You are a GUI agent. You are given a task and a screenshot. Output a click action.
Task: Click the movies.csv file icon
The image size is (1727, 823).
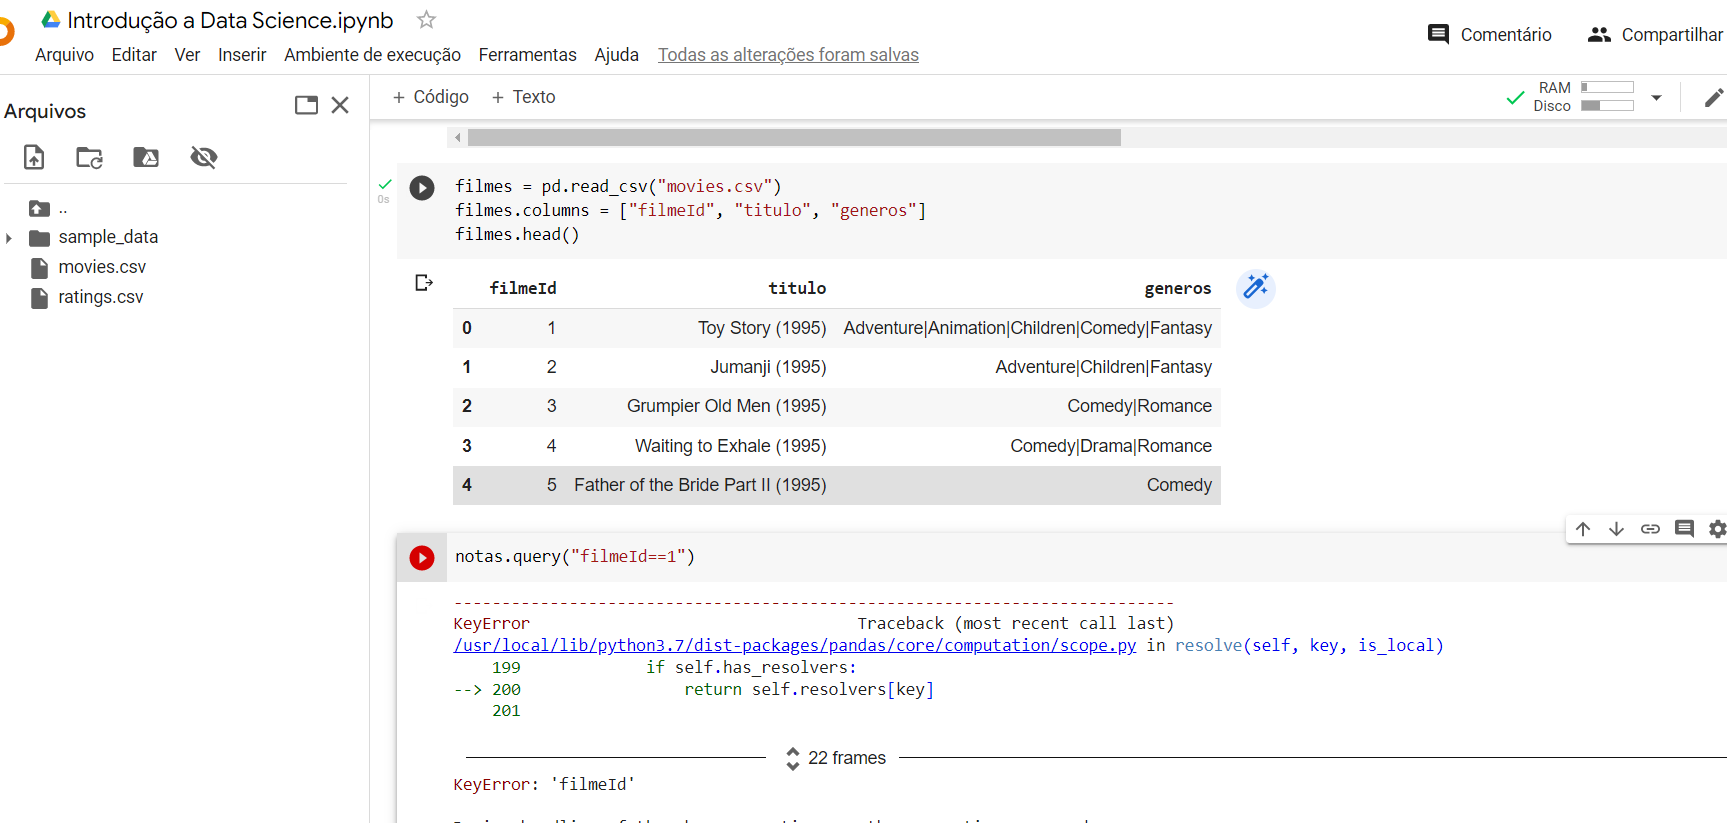[39, 268]
